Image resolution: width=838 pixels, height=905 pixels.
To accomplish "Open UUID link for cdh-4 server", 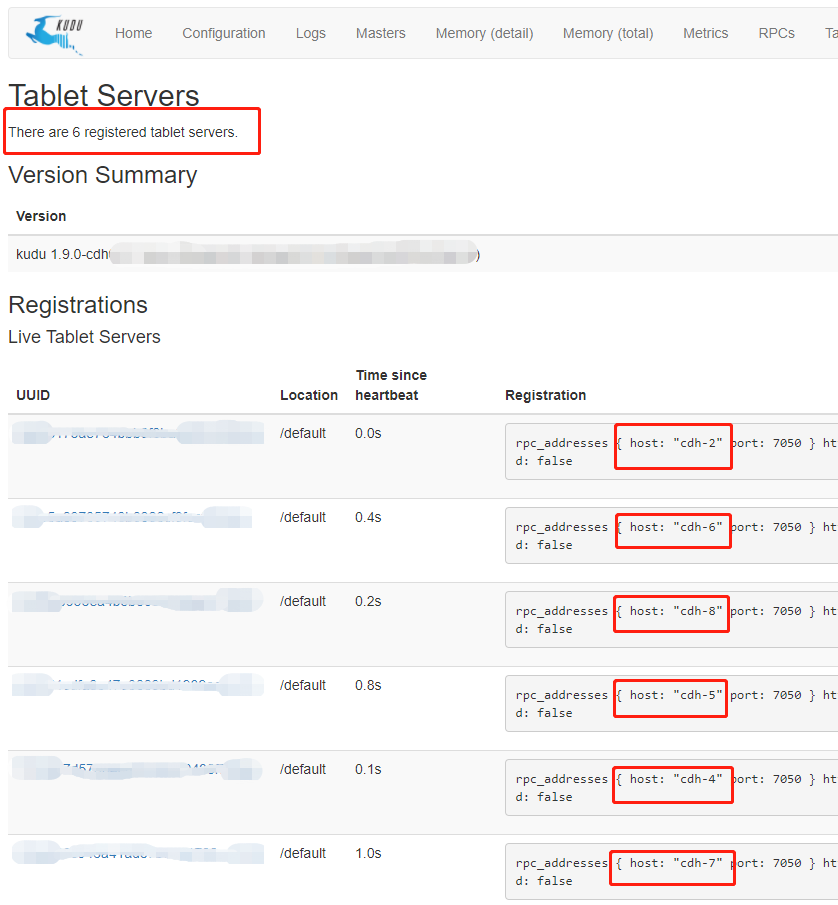I will coord(137,769).
